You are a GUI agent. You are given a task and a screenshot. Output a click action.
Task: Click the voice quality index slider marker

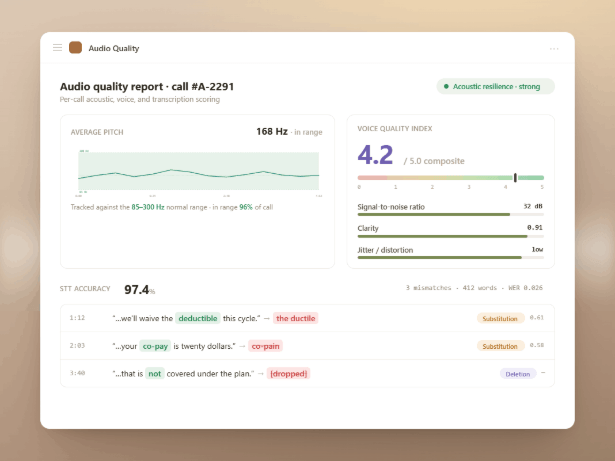[x=515, y=177]
